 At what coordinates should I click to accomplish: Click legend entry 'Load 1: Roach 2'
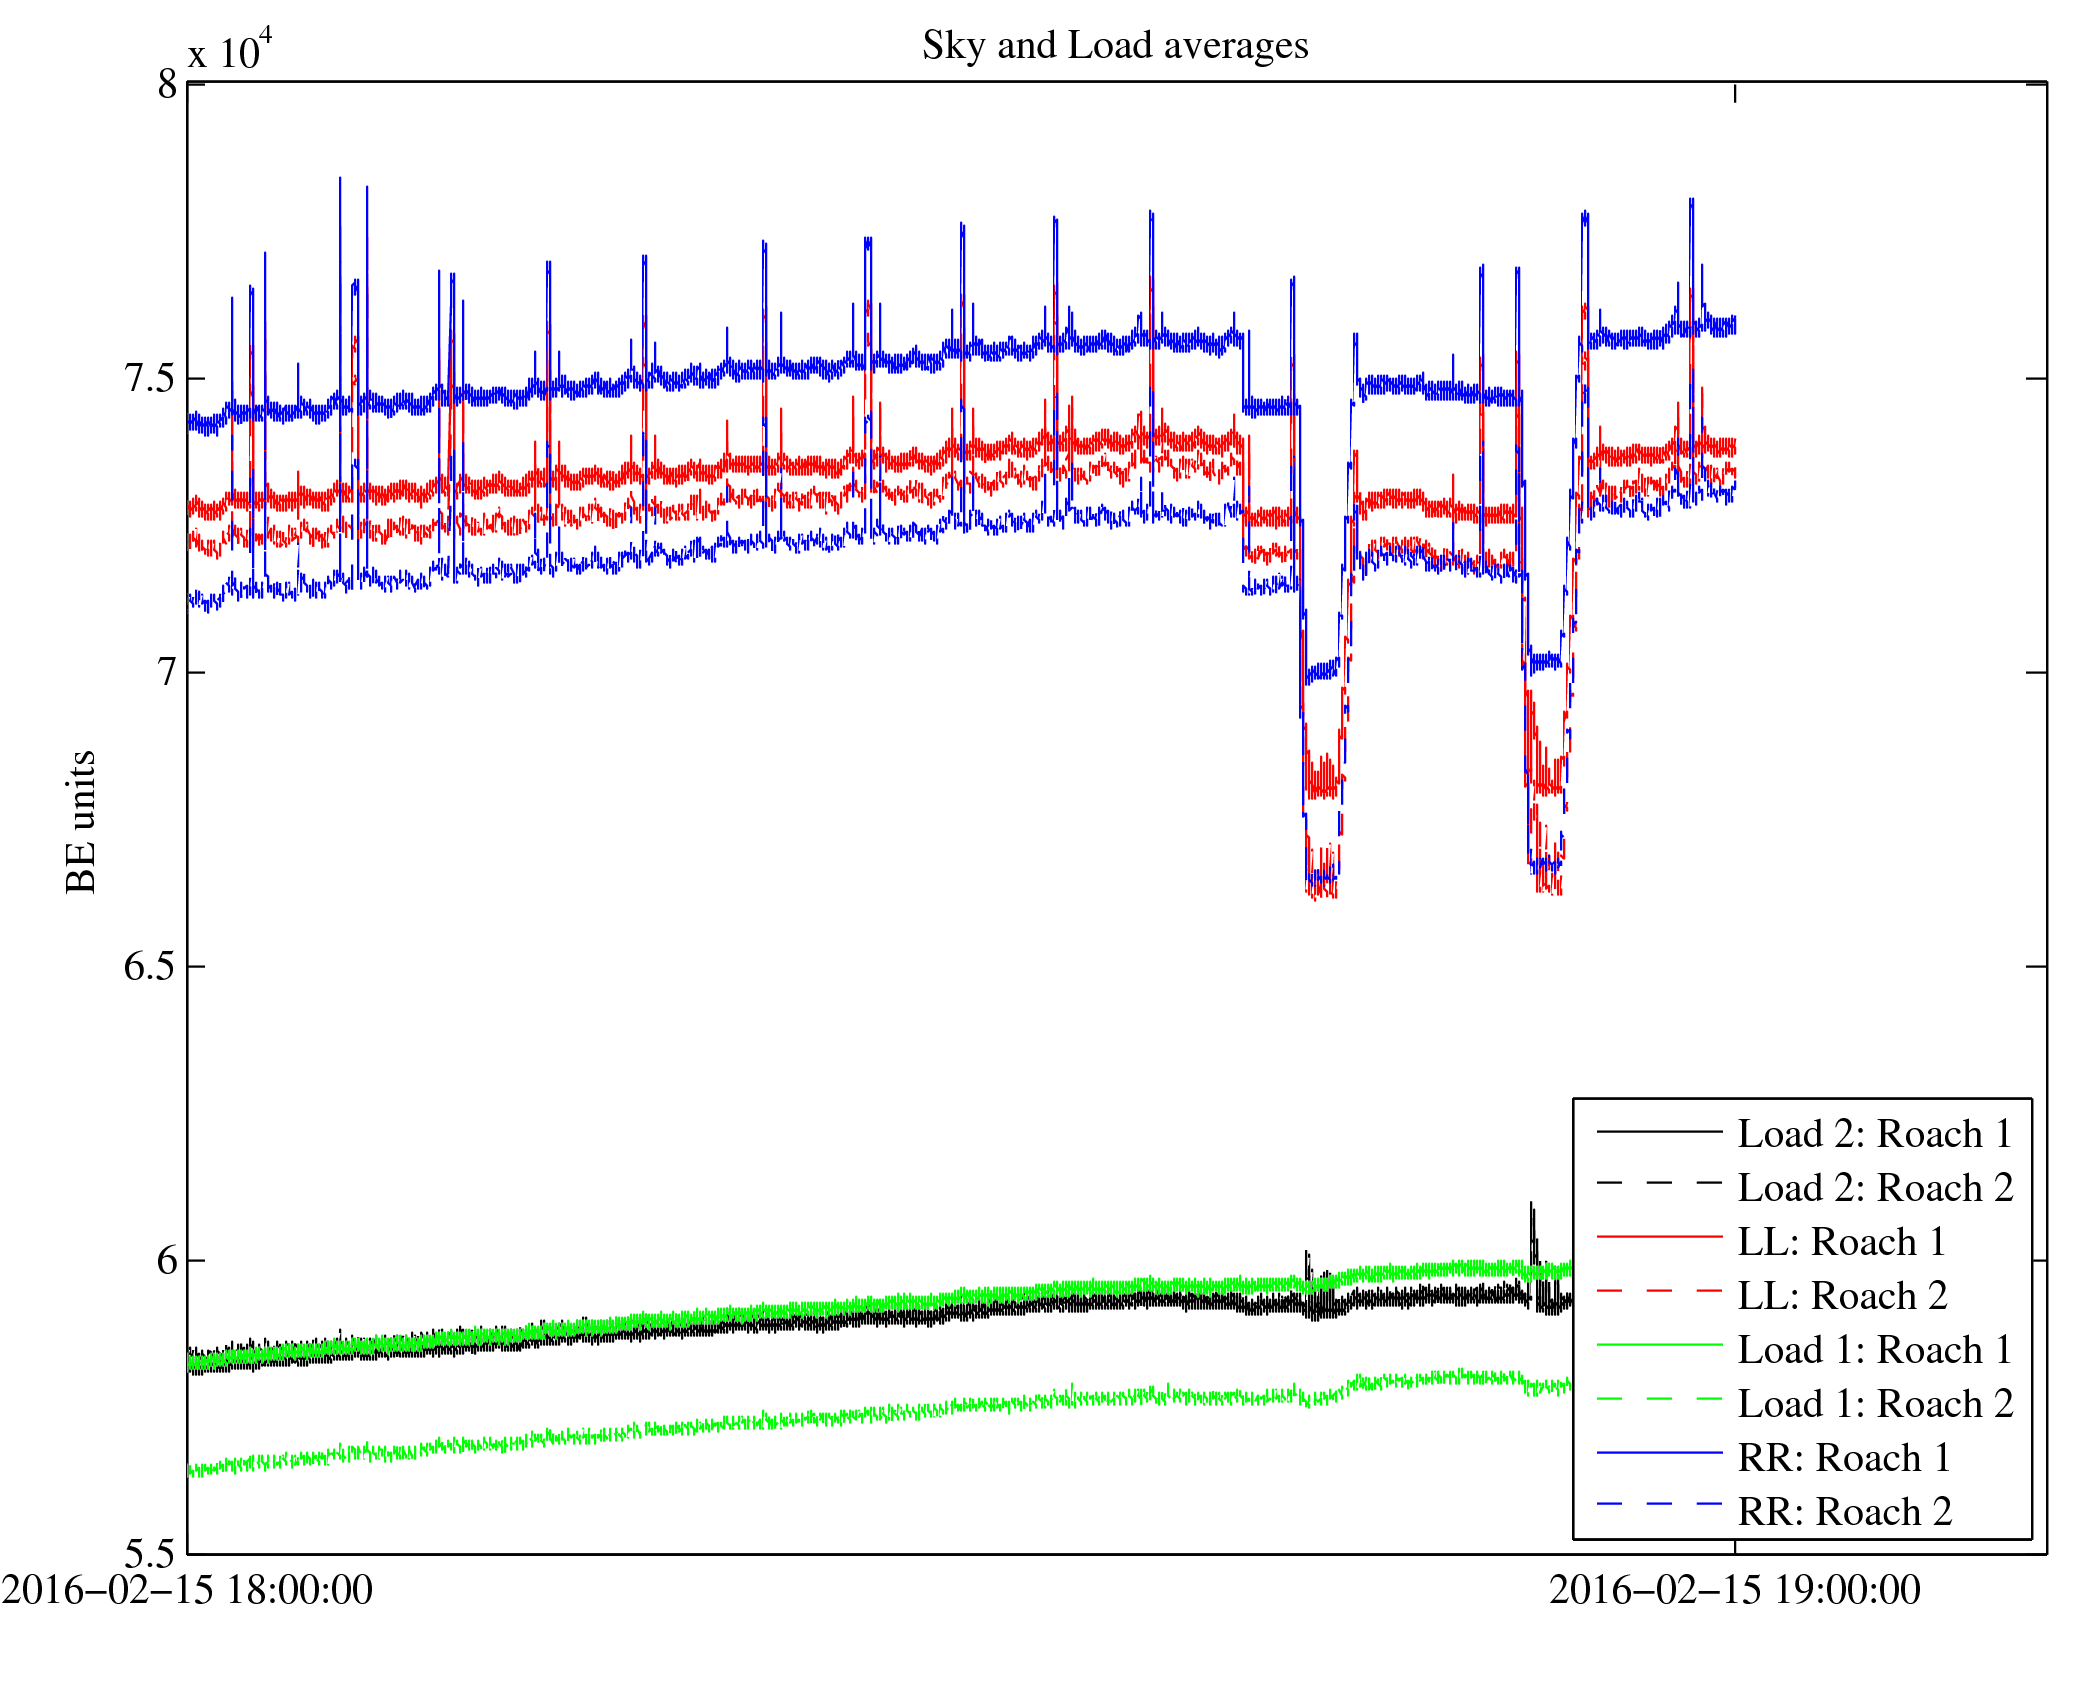coord(1874,1404)
